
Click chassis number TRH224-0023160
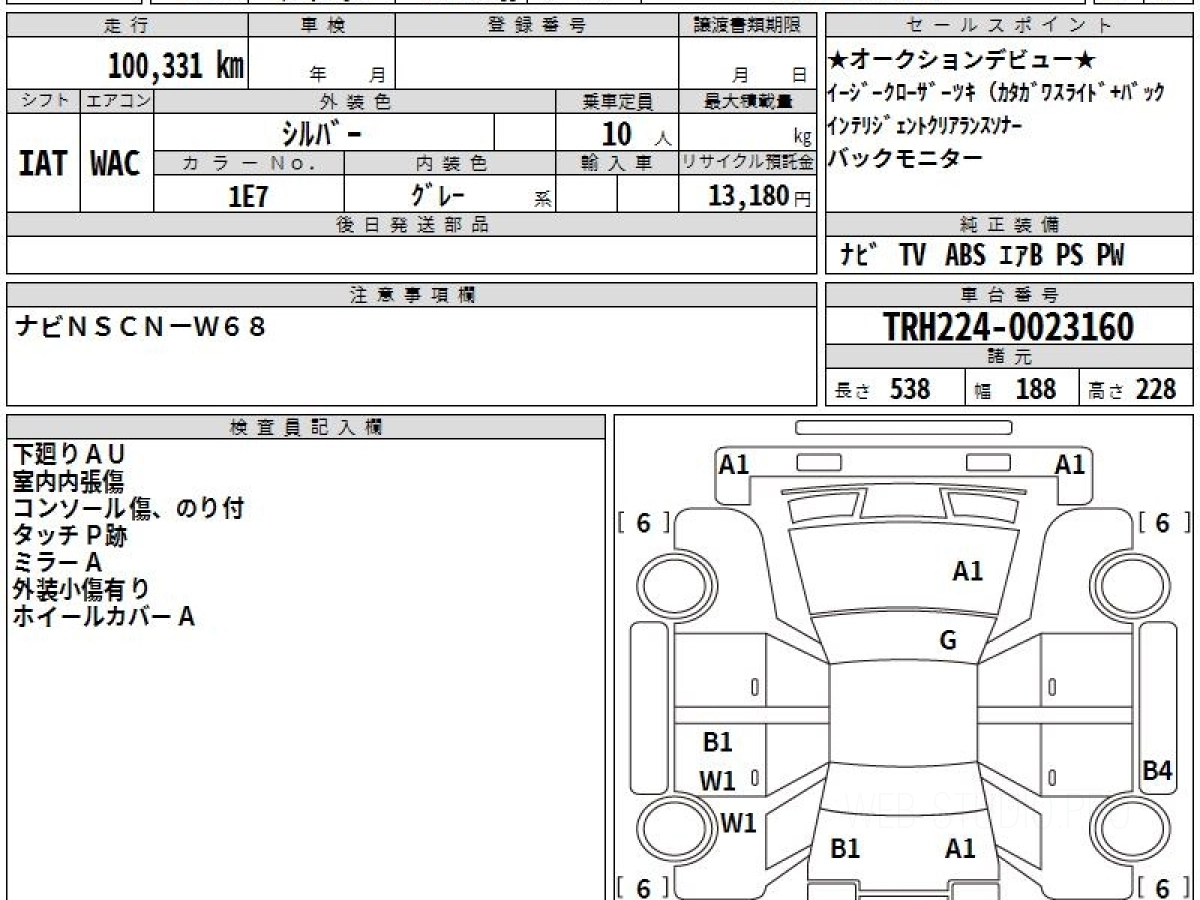point(1008,327)
